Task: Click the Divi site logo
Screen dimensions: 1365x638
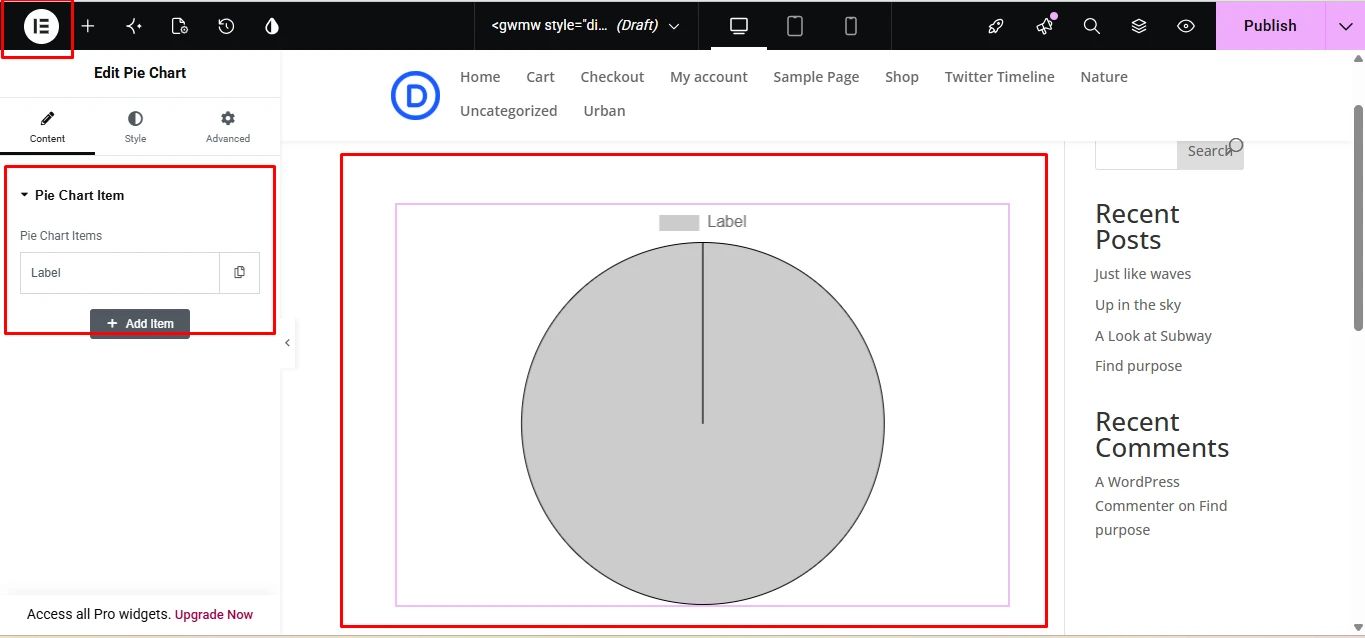Action: coord(415,95)
